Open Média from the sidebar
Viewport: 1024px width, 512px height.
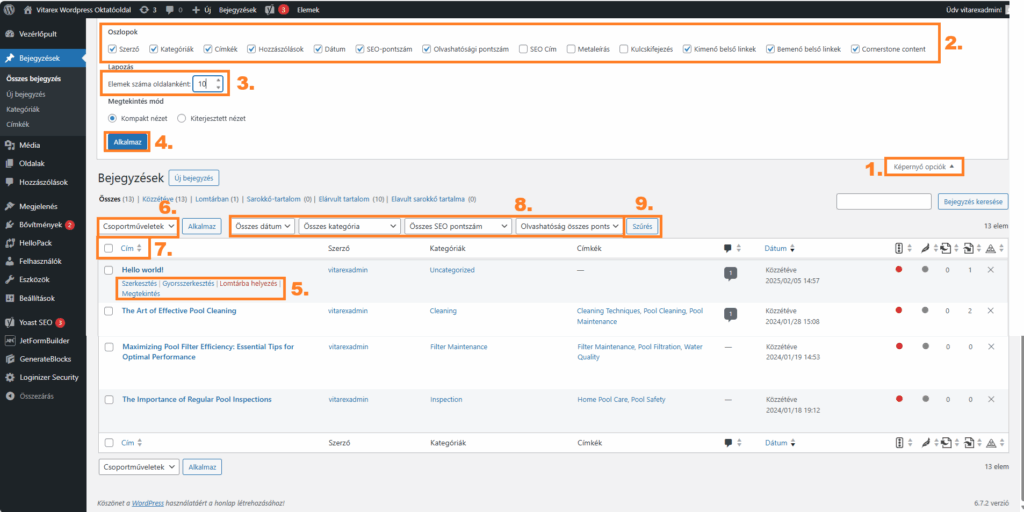(30, 145)
